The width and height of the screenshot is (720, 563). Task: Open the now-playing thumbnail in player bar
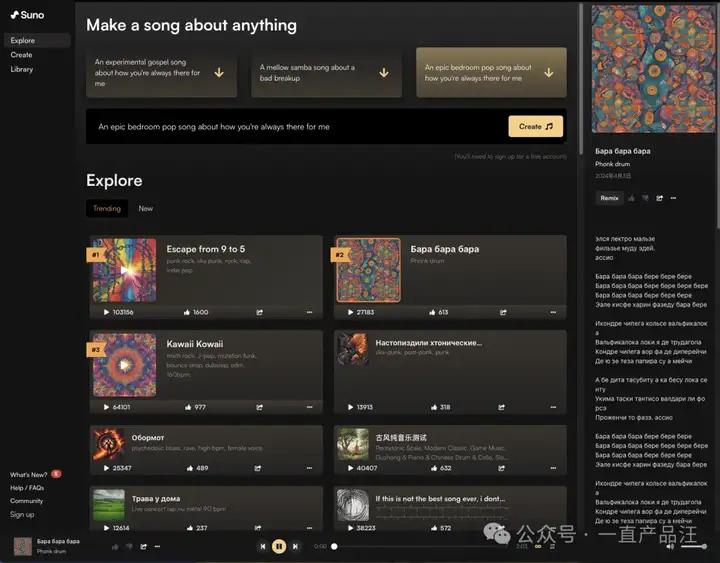click(22, 546)
